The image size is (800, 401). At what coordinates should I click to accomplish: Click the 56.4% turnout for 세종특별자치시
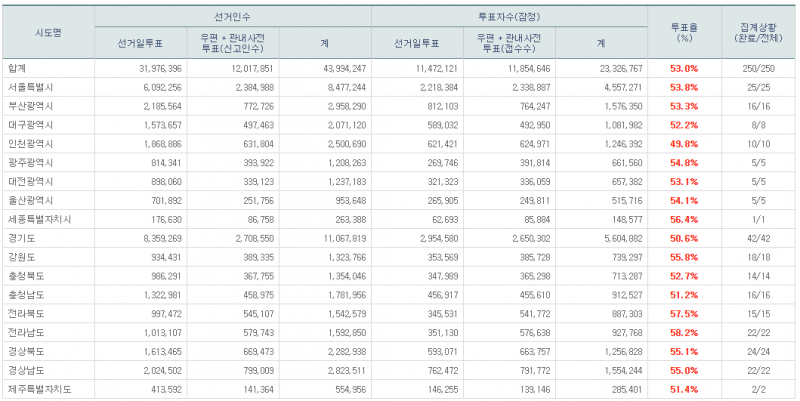[684, 219]
